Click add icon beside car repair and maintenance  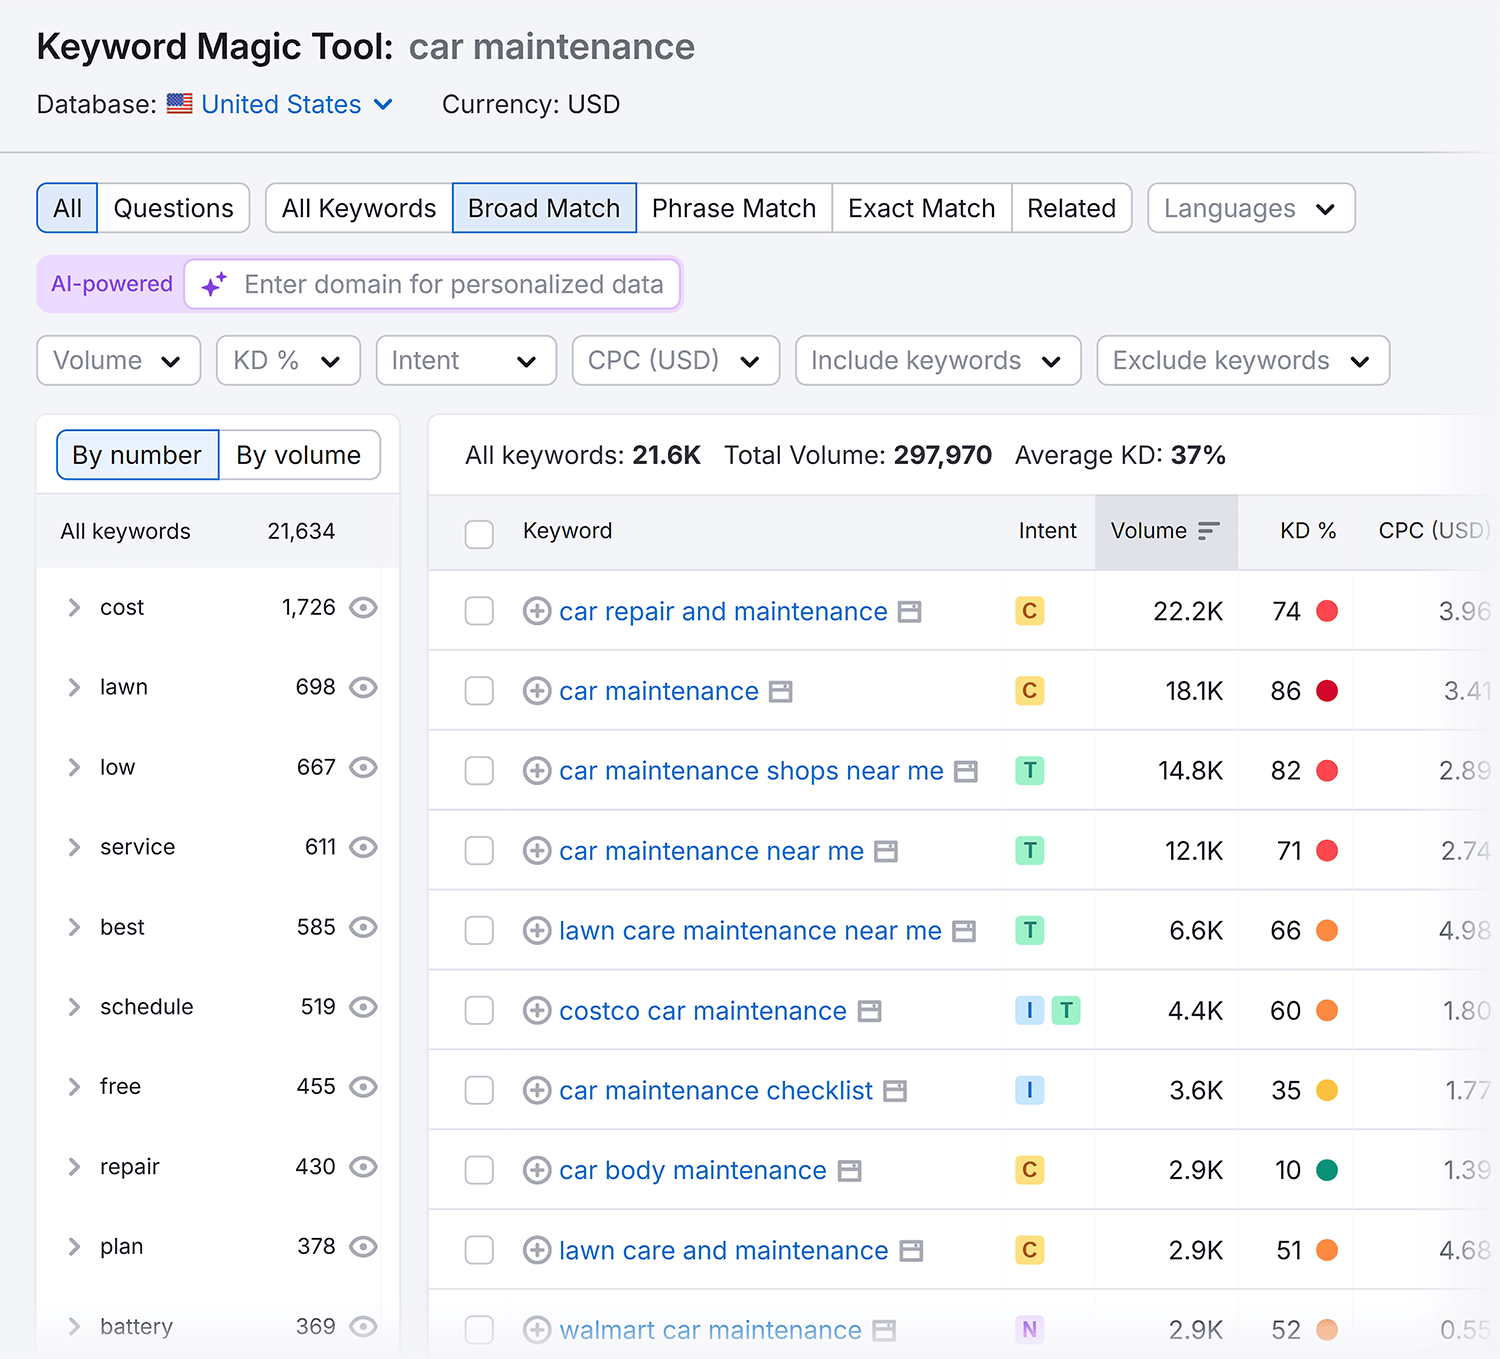537,611
